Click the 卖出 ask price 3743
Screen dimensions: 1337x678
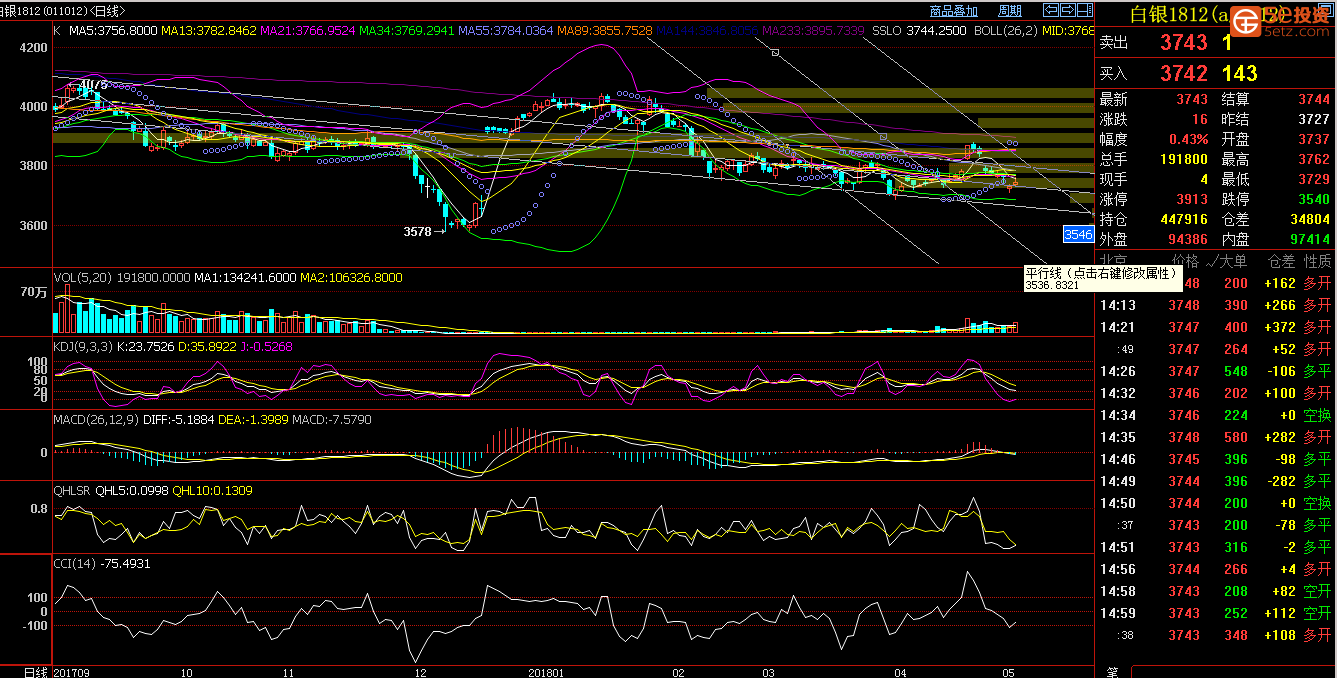(1184, 43)
